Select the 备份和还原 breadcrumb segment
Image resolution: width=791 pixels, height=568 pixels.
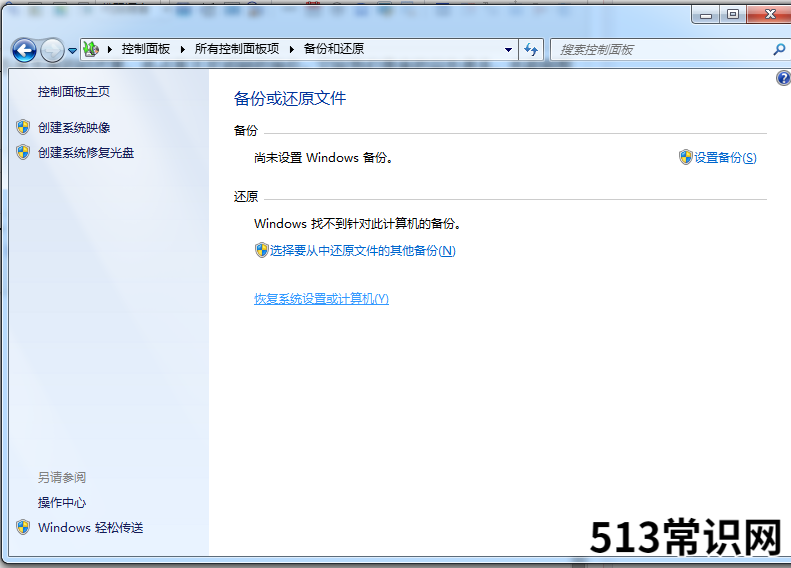pos(334,49)
